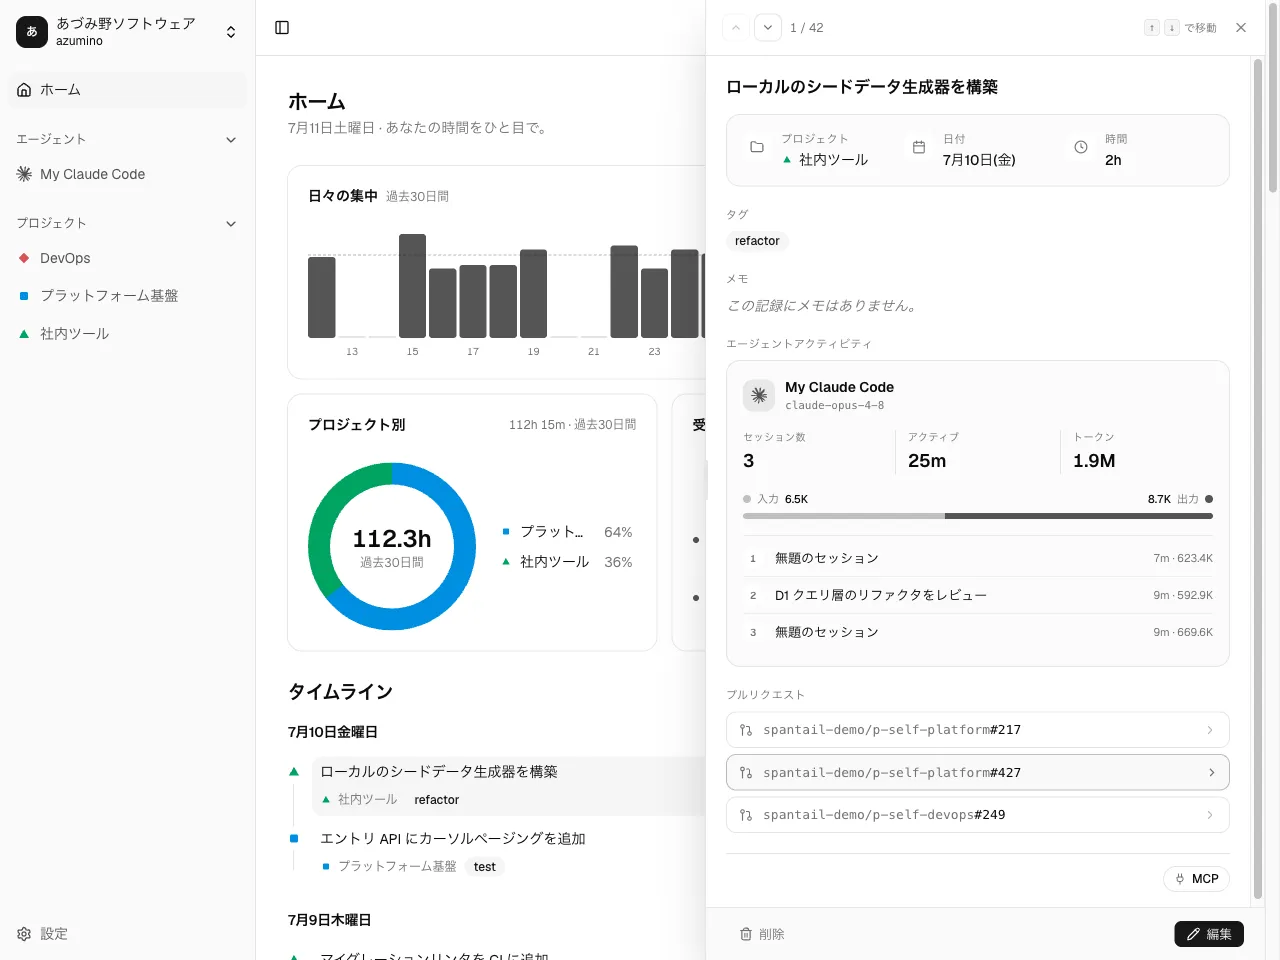This screenshot has height=960, width=1280.
Task: Click the project folder icon in details
Action: (x=757, y=147)
